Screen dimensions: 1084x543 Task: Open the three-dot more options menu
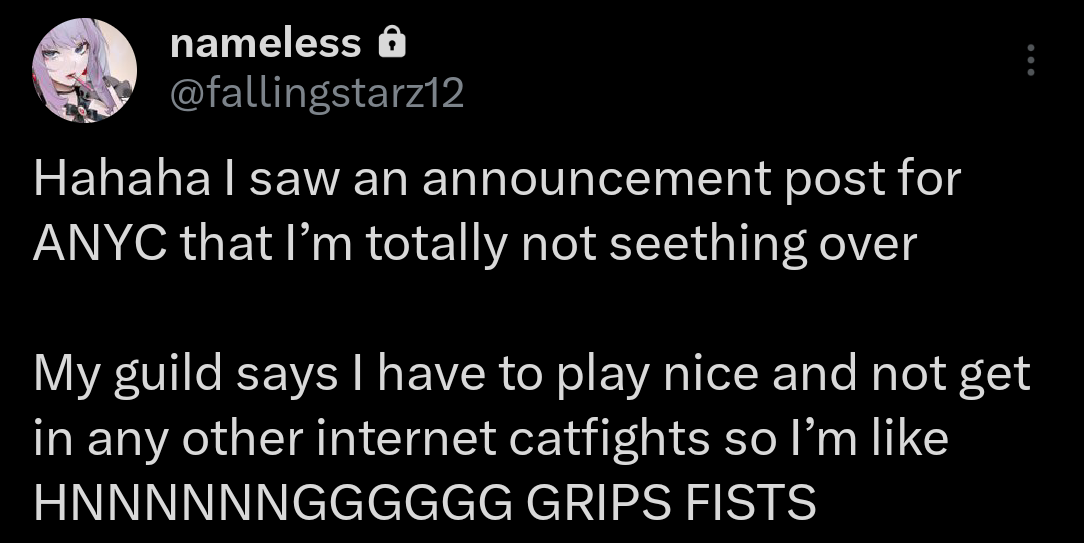pyautogui.click(x=1030, y=61)
